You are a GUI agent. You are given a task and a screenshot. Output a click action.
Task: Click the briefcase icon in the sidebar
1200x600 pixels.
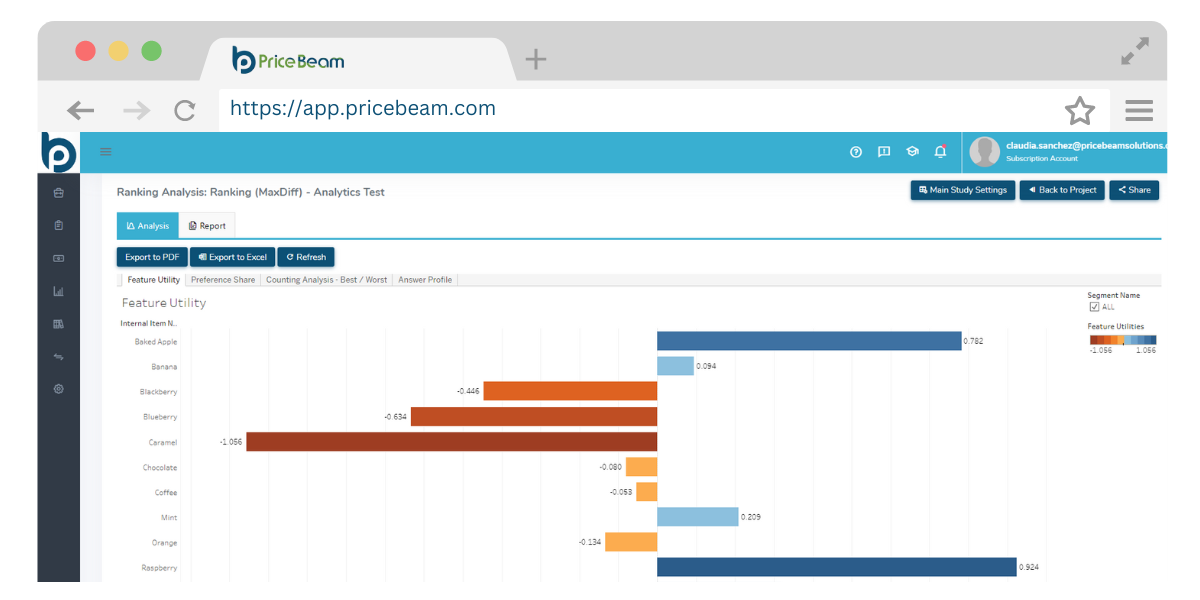point(58,193)
